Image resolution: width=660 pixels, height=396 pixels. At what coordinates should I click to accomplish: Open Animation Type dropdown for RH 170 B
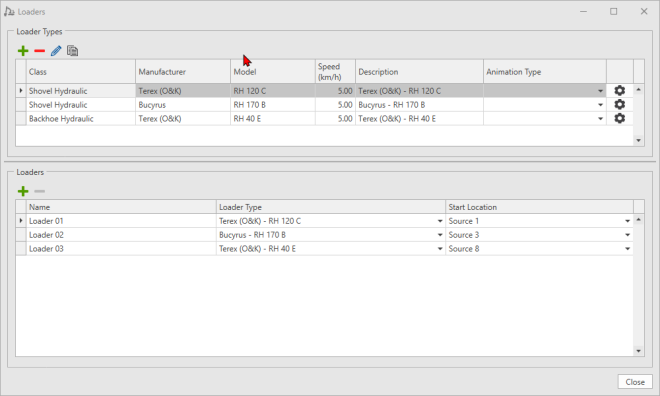pyautogui.click(x=600, y=105)
